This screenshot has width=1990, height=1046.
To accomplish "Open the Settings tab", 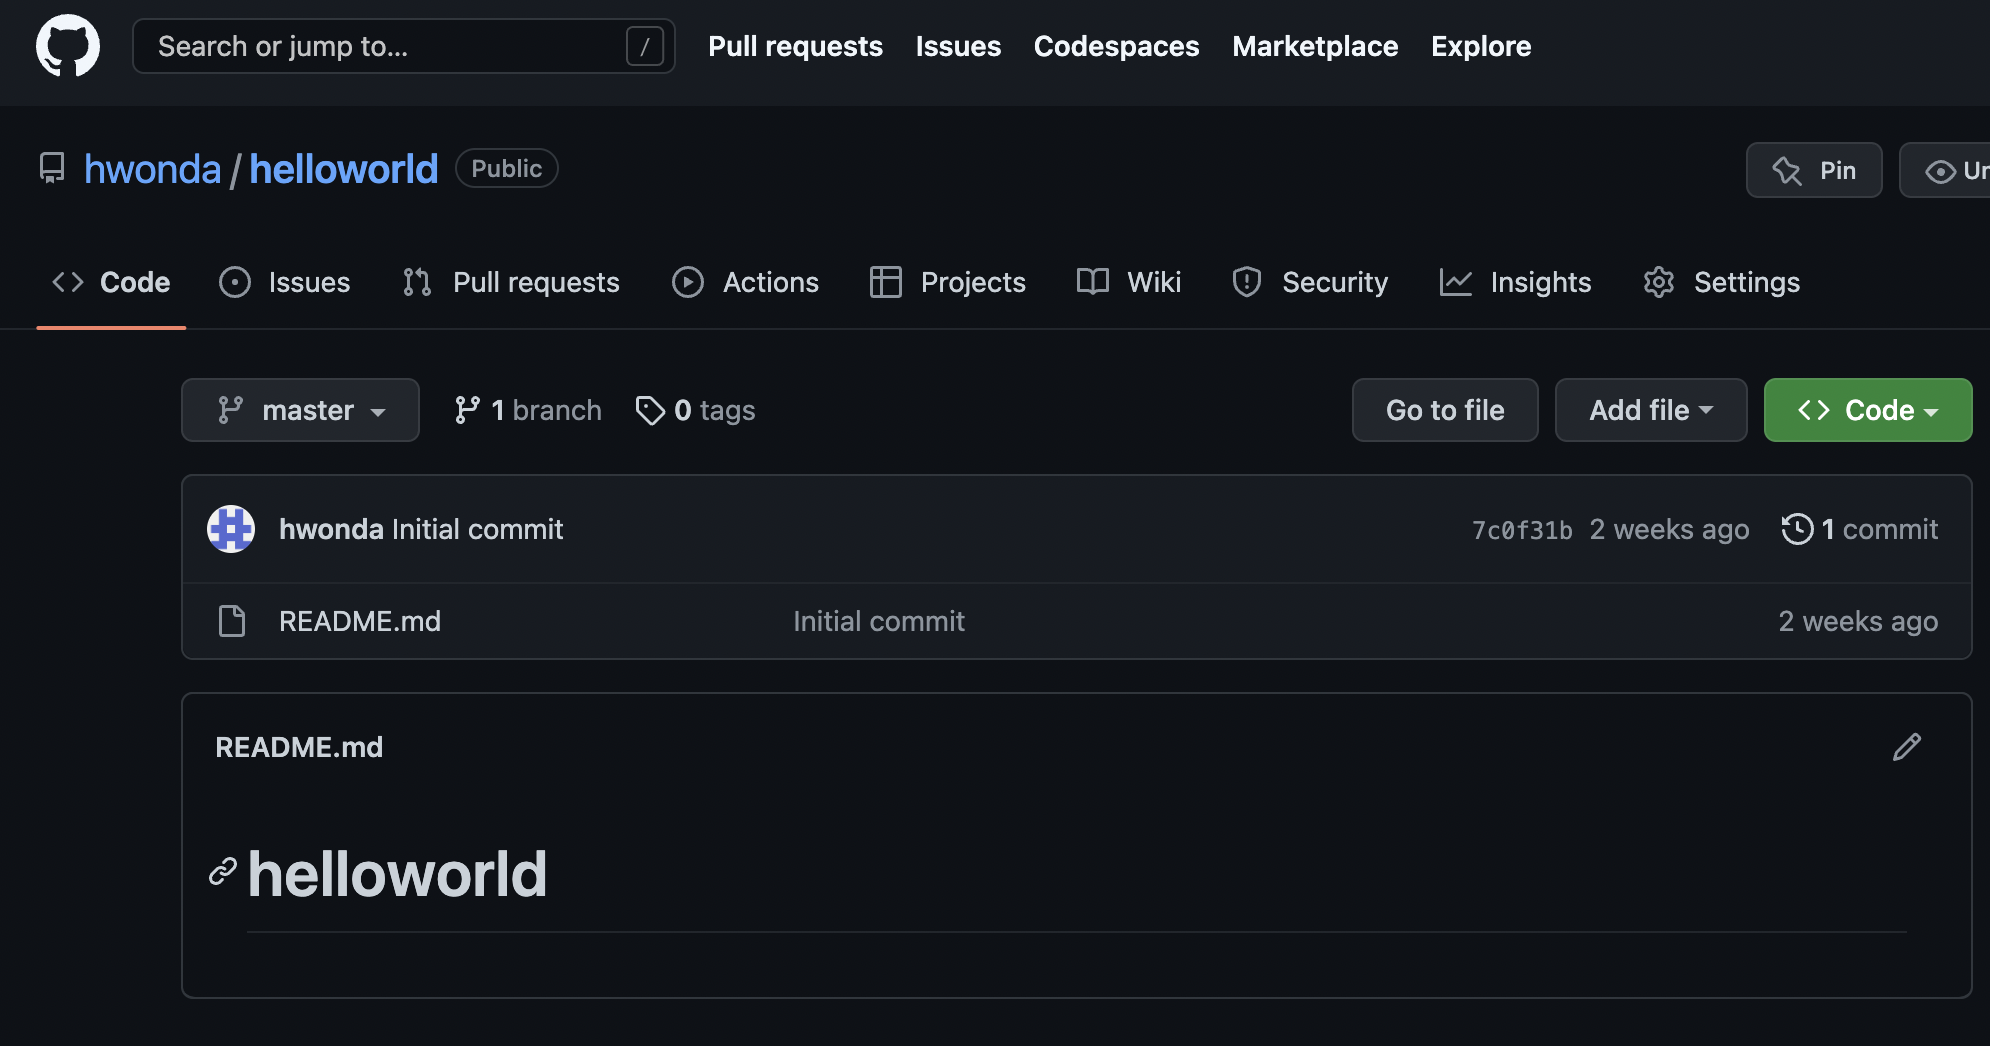I will coord(1721,282).
